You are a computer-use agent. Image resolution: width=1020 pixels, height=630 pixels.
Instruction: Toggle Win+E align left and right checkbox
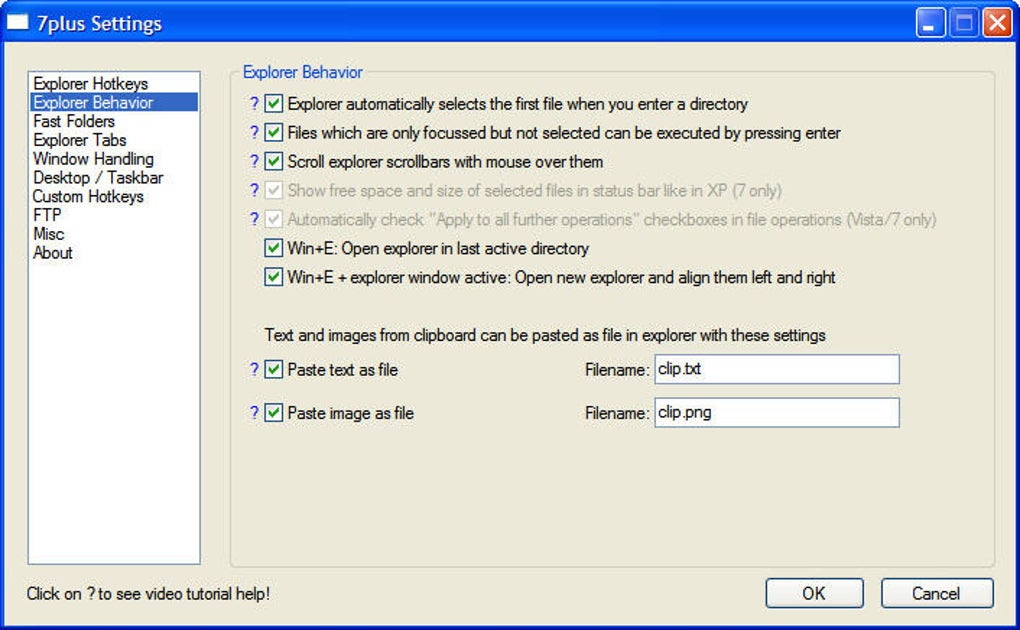(x=274, y=278)
